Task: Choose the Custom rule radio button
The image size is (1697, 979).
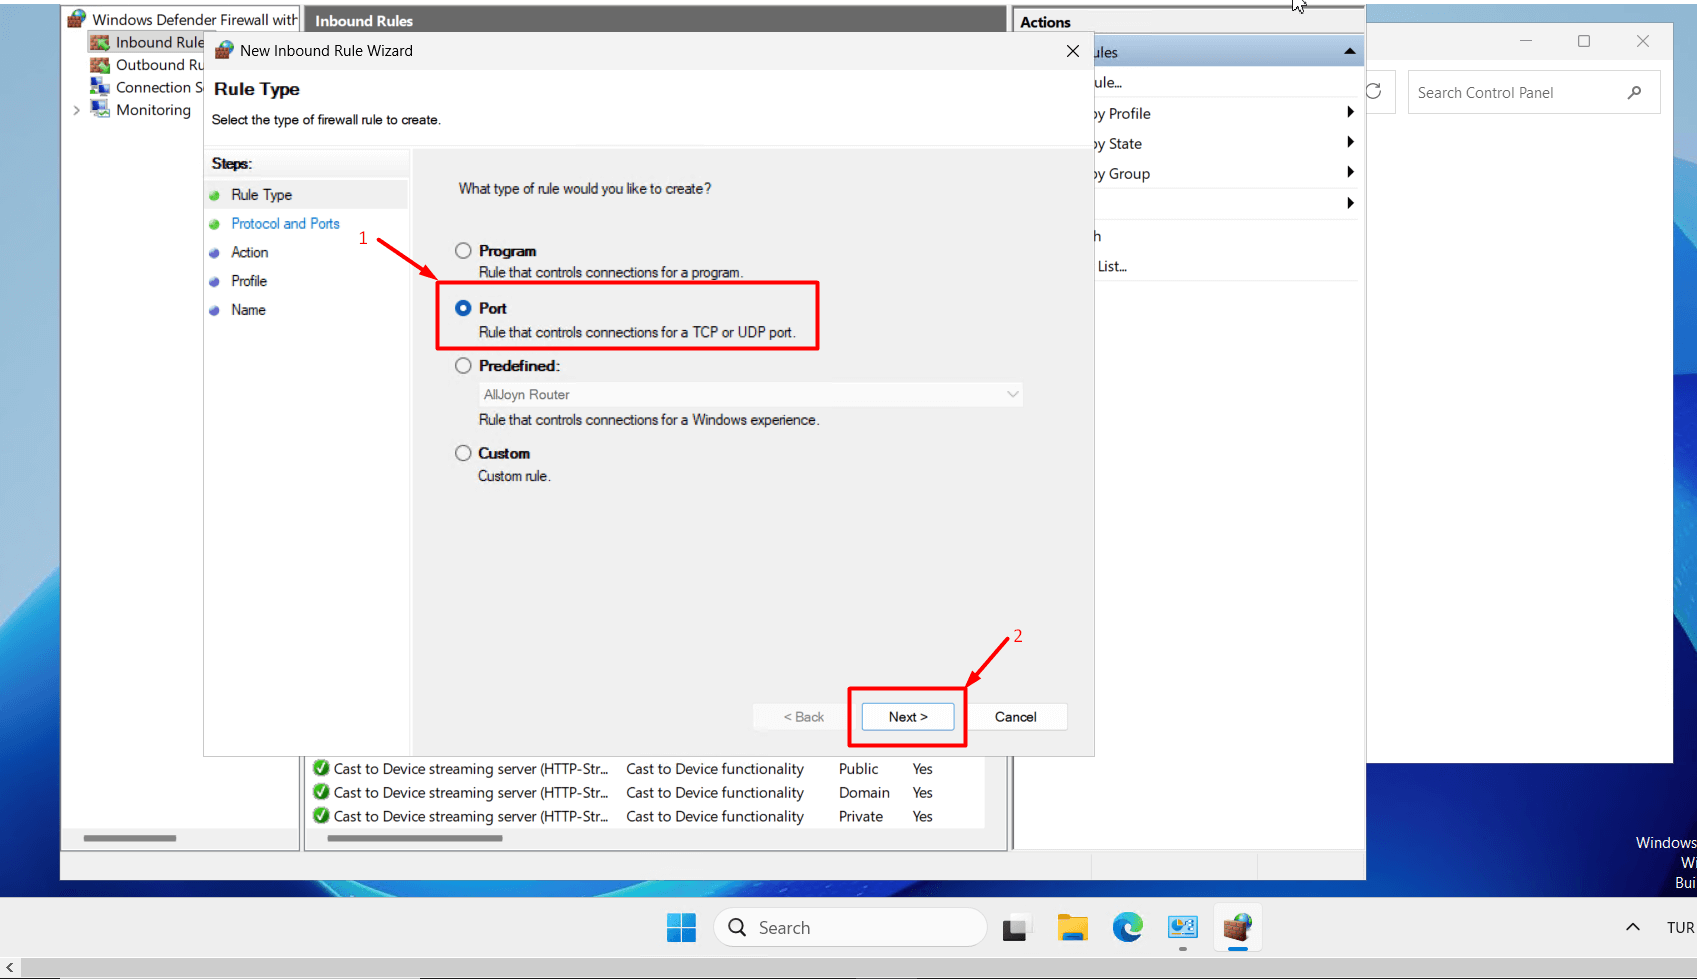Action: (x=463, y=453)
